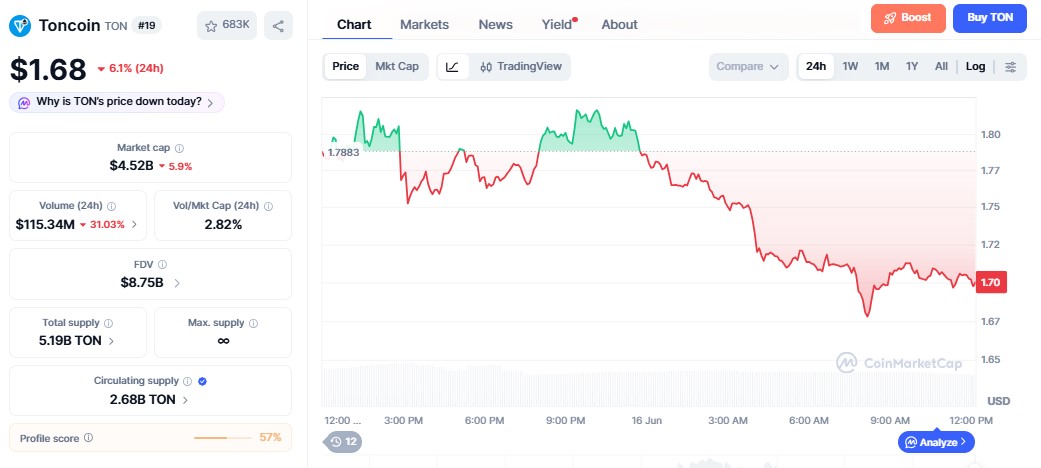Click Circulating supply info icon
This screenshot has width=1041, height=468.
187,381
